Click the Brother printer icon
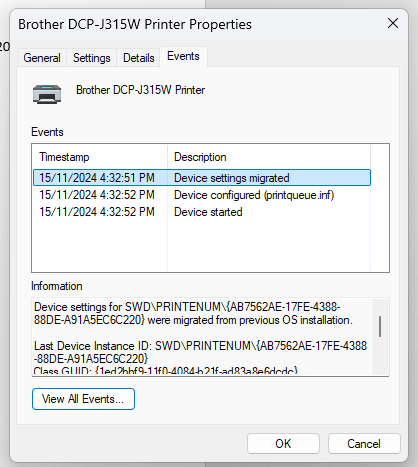 (x=47, y=94)
